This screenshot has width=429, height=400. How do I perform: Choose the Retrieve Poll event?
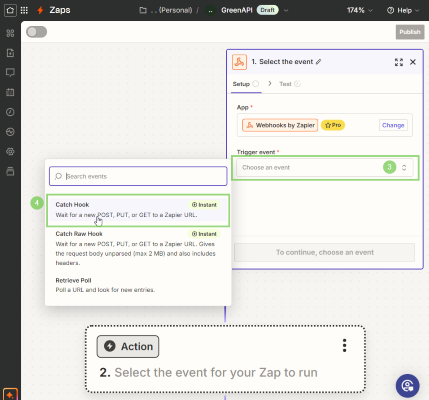click(x=138, y=285)
